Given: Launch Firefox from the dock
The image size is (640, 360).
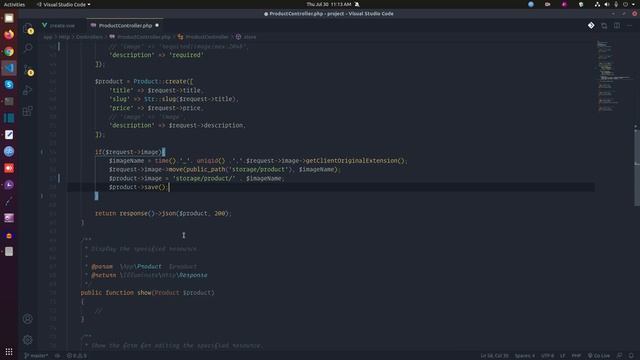Looking at the screenshot, I should tap(9, 35).
